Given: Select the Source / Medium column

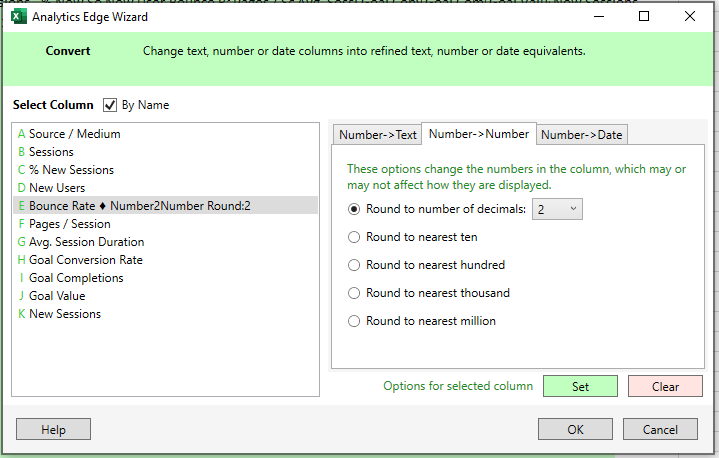Looking at the screenshot, I should point(75,134).
